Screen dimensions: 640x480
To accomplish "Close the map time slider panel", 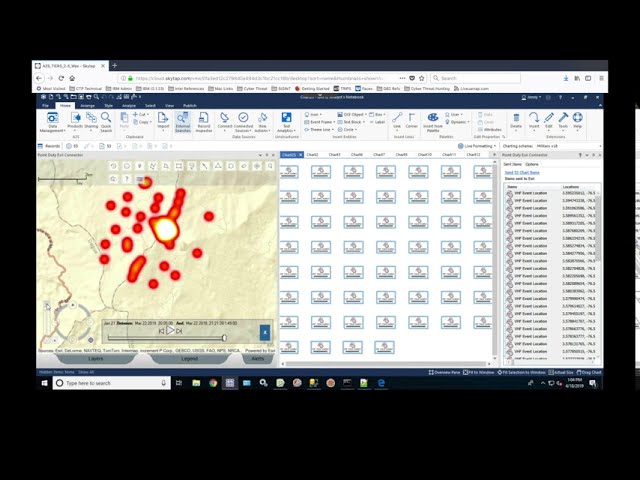I will (265, 332).
